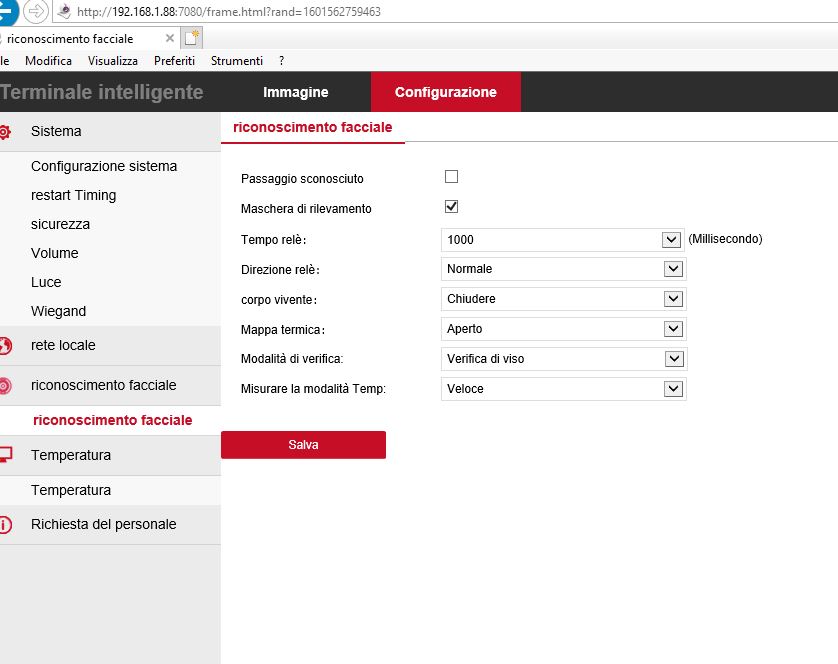Open the Wiegand settings page
This screenshot has width=838, height=664.
(x=58, y=311)
